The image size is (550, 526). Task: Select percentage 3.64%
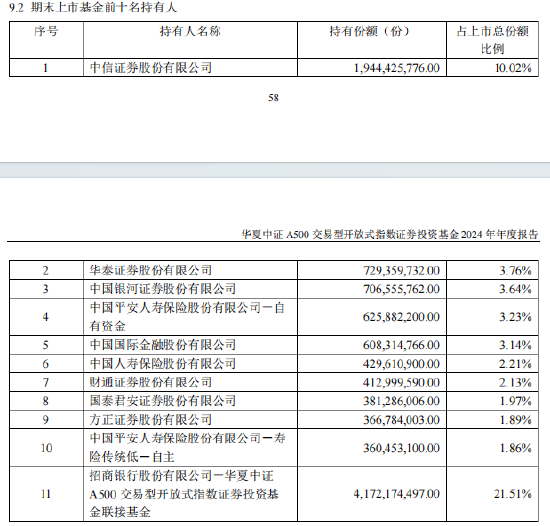516,289
